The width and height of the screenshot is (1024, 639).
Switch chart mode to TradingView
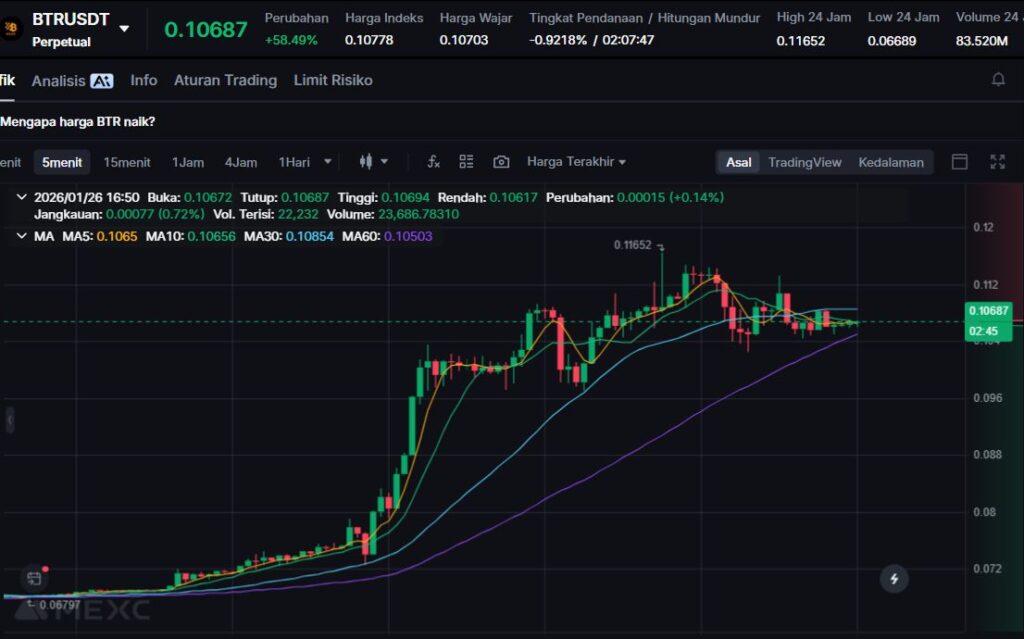(804, 162)
